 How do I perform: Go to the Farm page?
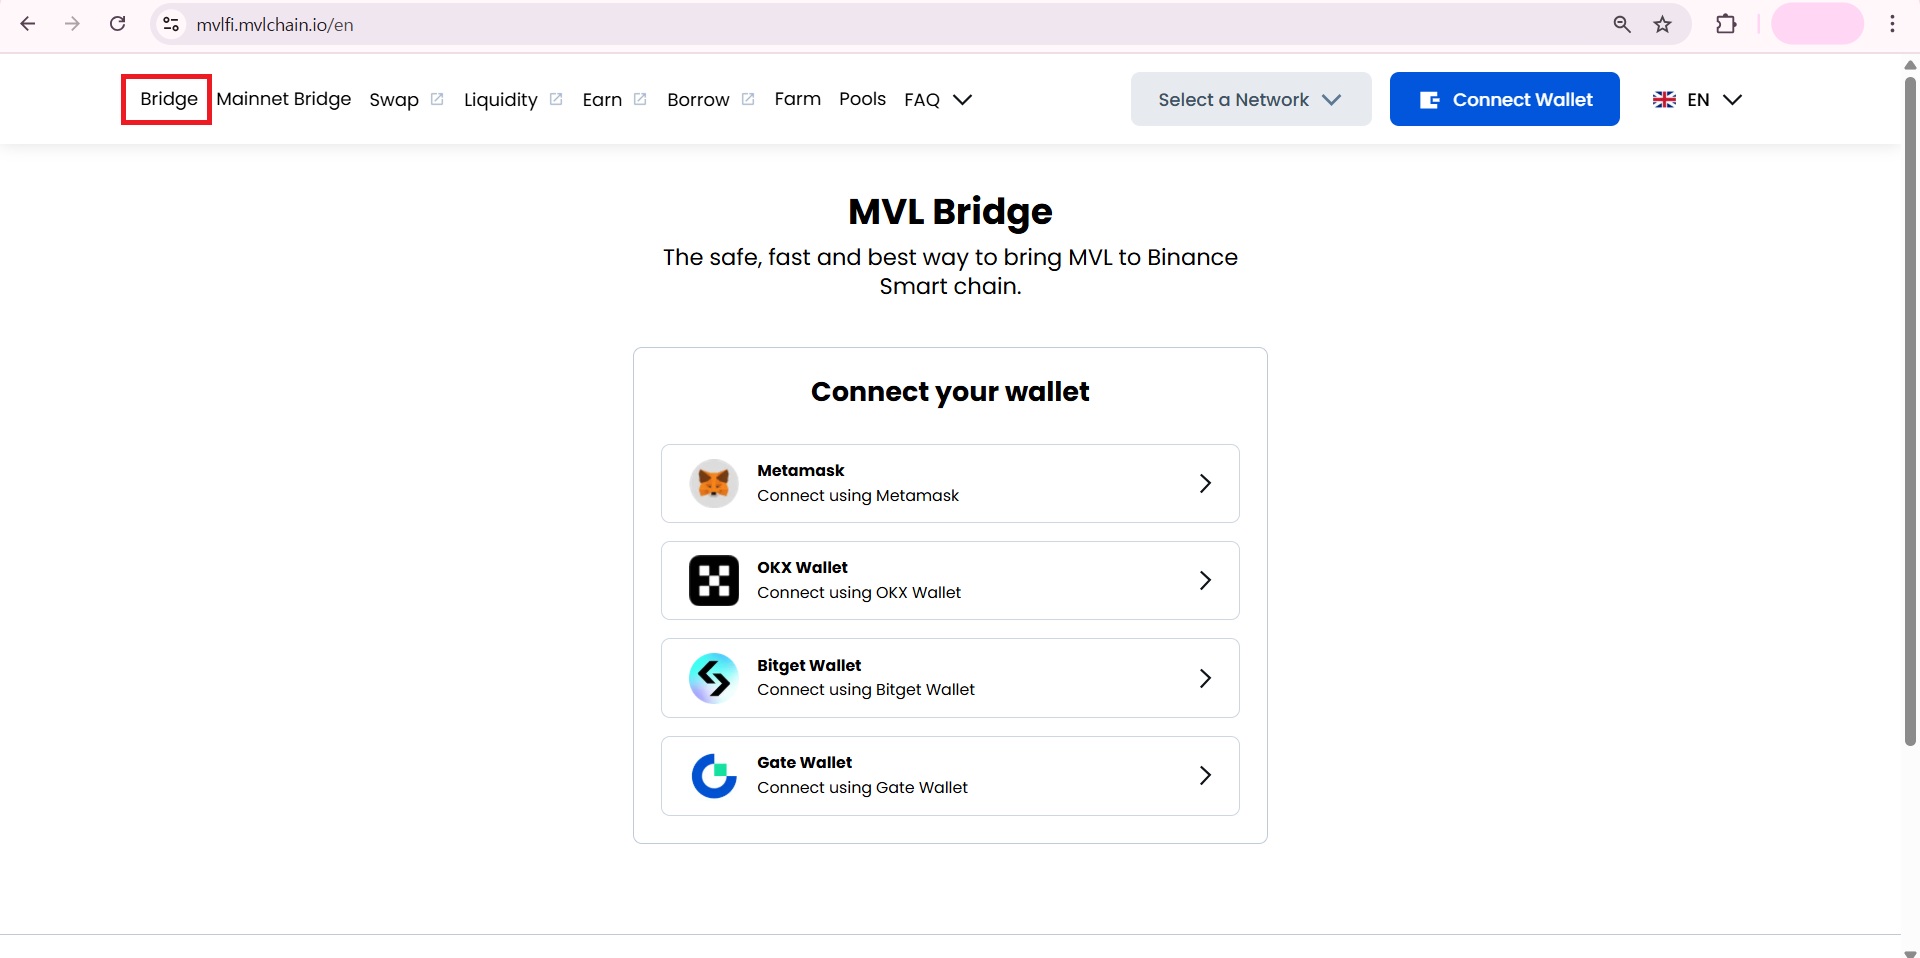coord(797,99)
